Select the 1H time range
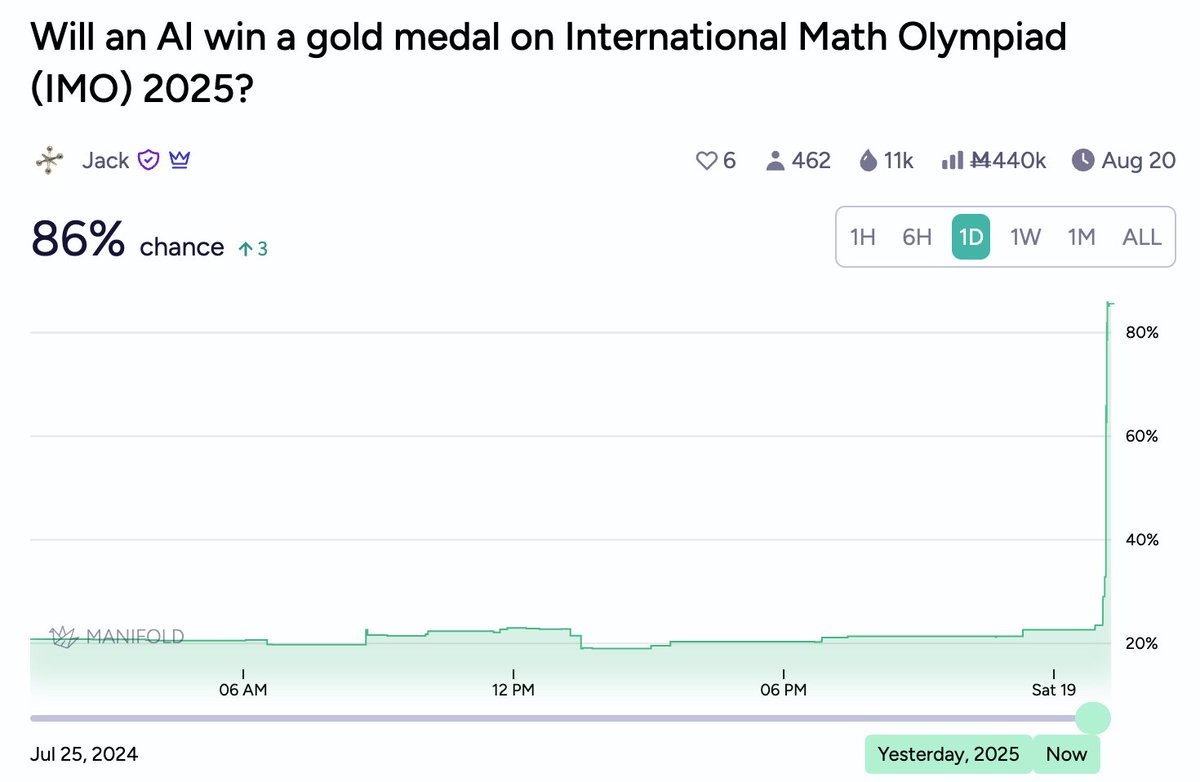1200x782 pixels. [x=863, y=237]
